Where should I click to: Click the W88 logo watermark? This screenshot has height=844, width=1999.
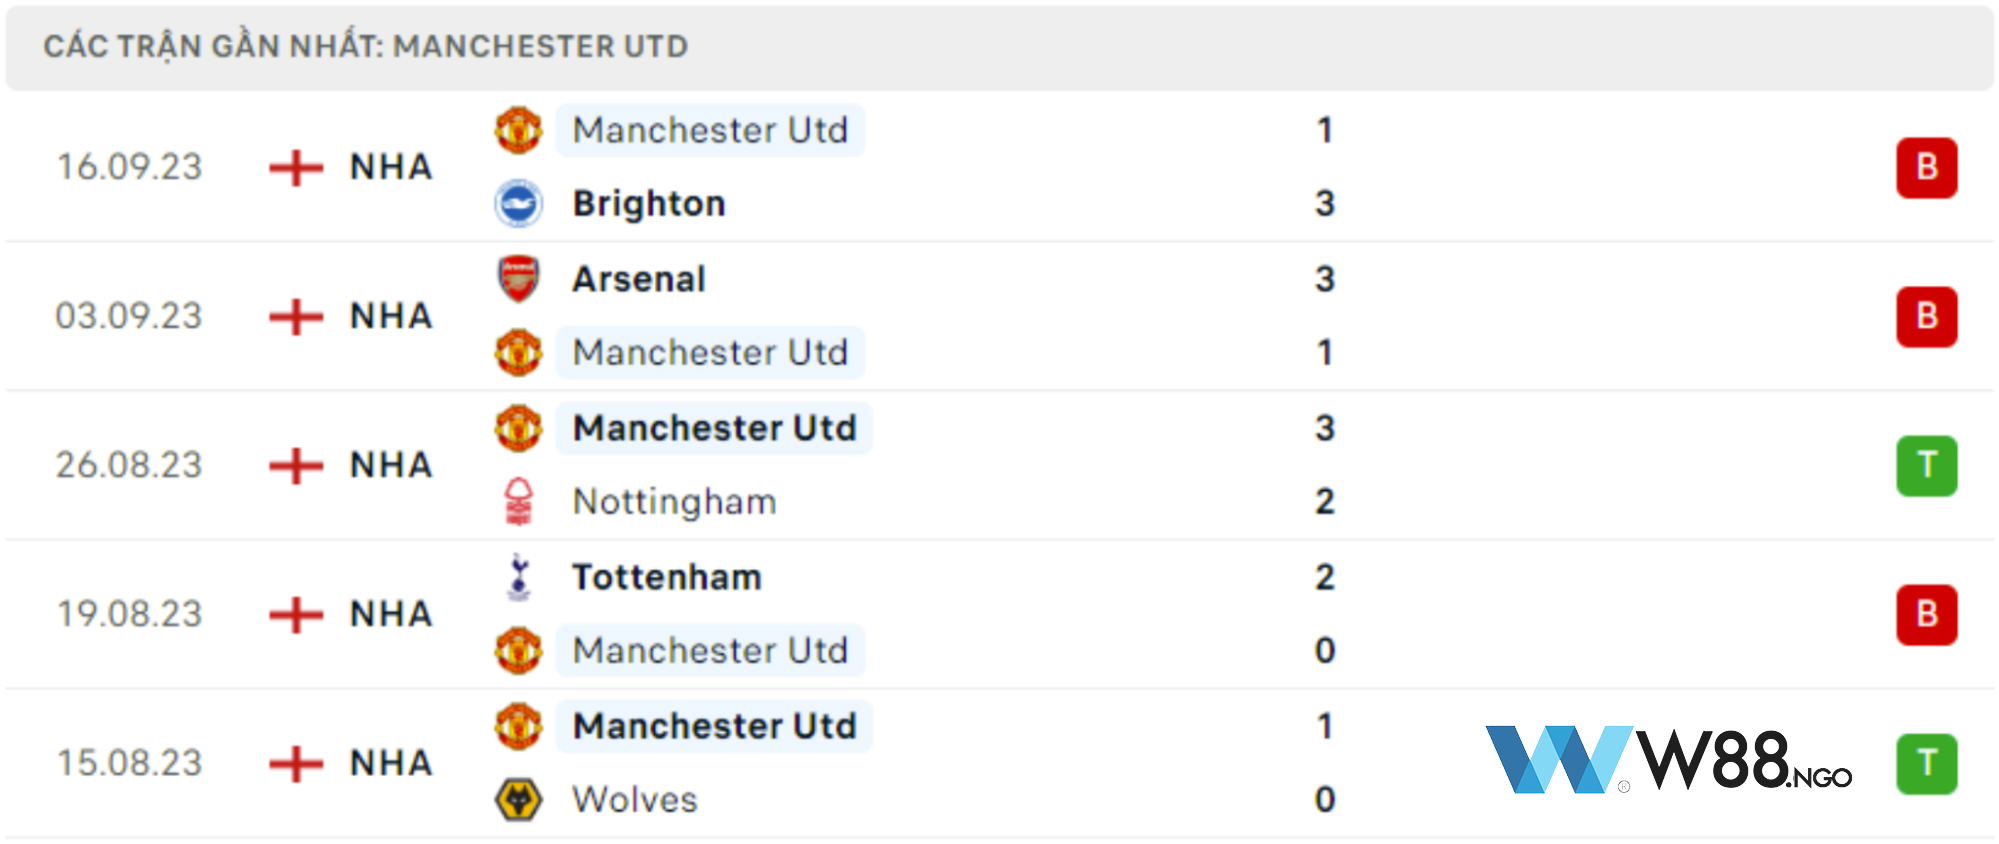(x=1668, y=760)
